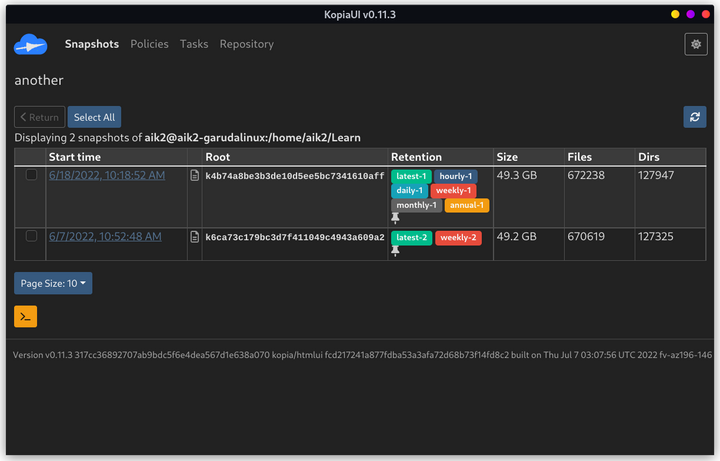Click pin icon on the 6/18/2022 snapshot
Image resolution: width=720 pixels, height=461 pixels.
click(395, 218)
